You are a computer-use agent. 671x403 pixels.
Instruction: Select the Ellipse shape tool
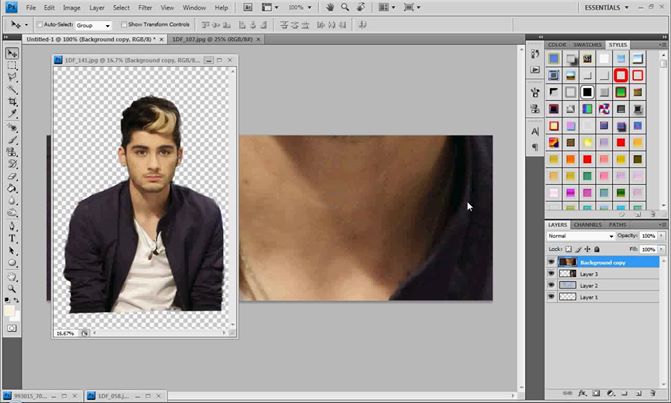pos(12,263)
